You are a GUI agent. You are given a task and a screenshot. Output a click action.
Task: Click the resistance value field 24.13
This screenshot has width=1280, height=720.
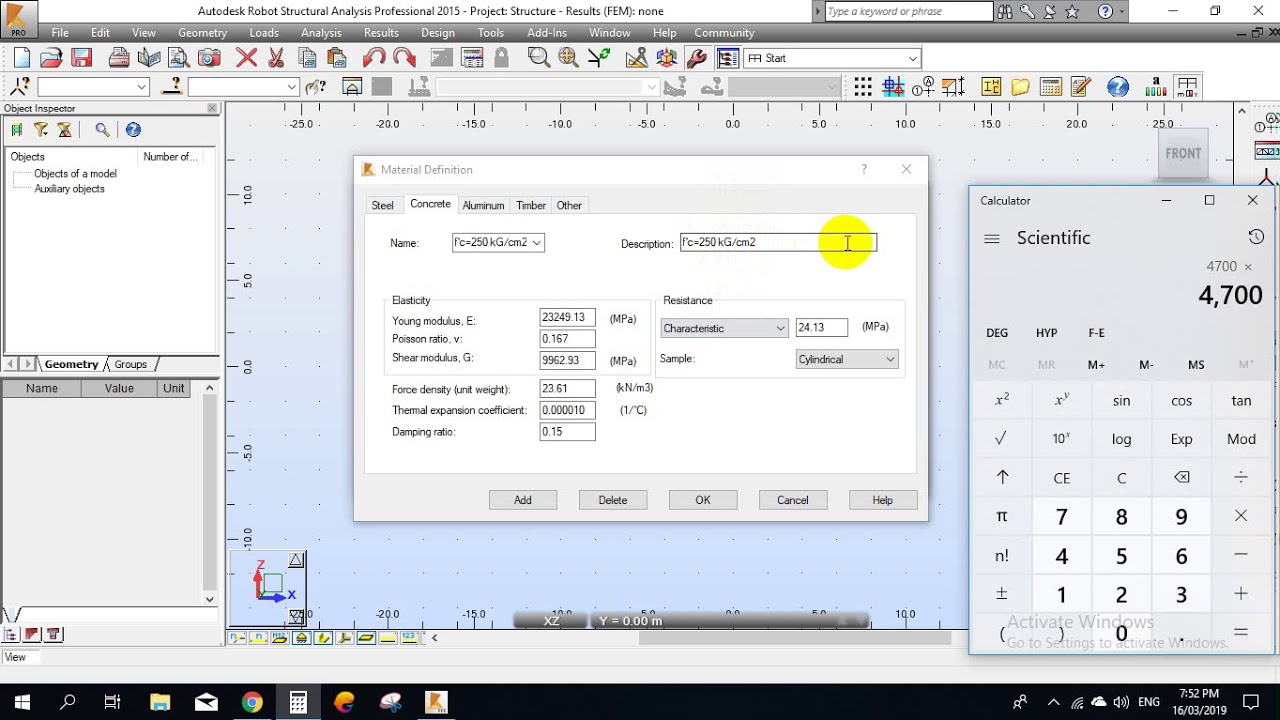coord(822,327)
